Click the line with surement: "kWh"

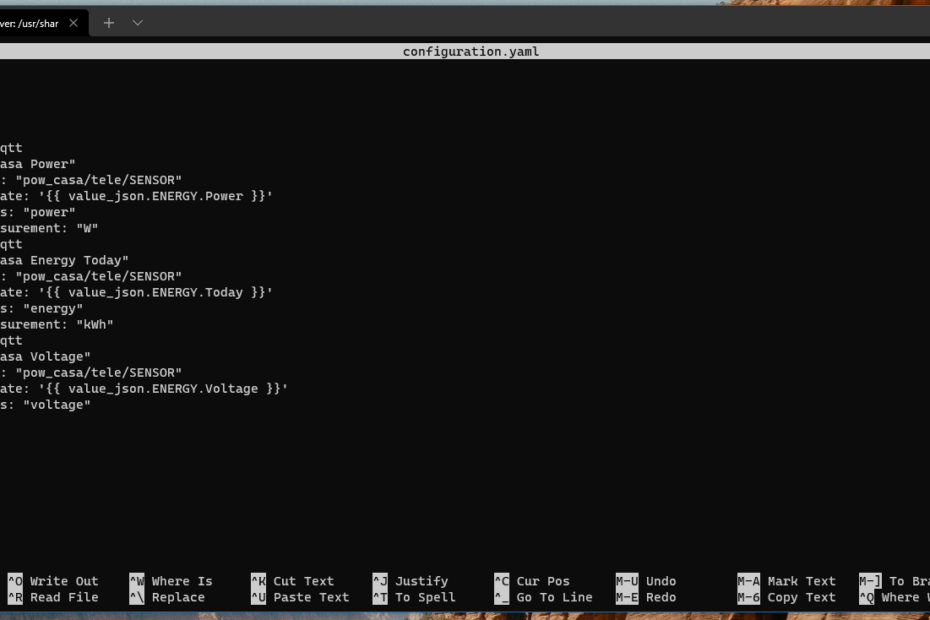click(56, 324)
